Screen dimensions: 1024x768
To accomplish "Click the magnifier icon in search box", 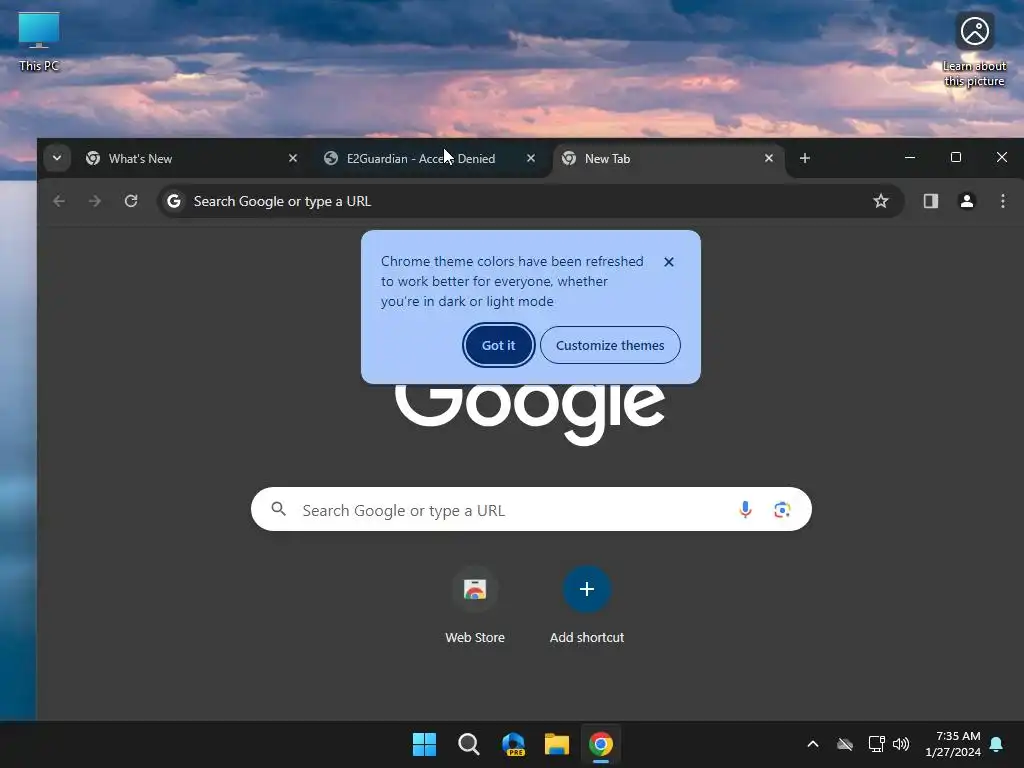I will click(279, 509).
